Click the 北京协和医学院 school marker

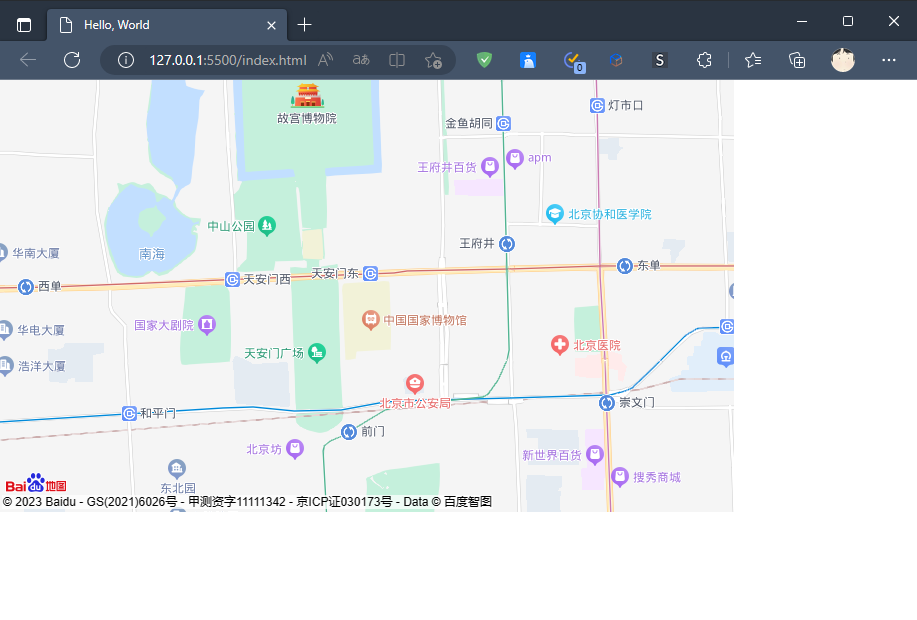pyautogui.click(x=554, y=214)
